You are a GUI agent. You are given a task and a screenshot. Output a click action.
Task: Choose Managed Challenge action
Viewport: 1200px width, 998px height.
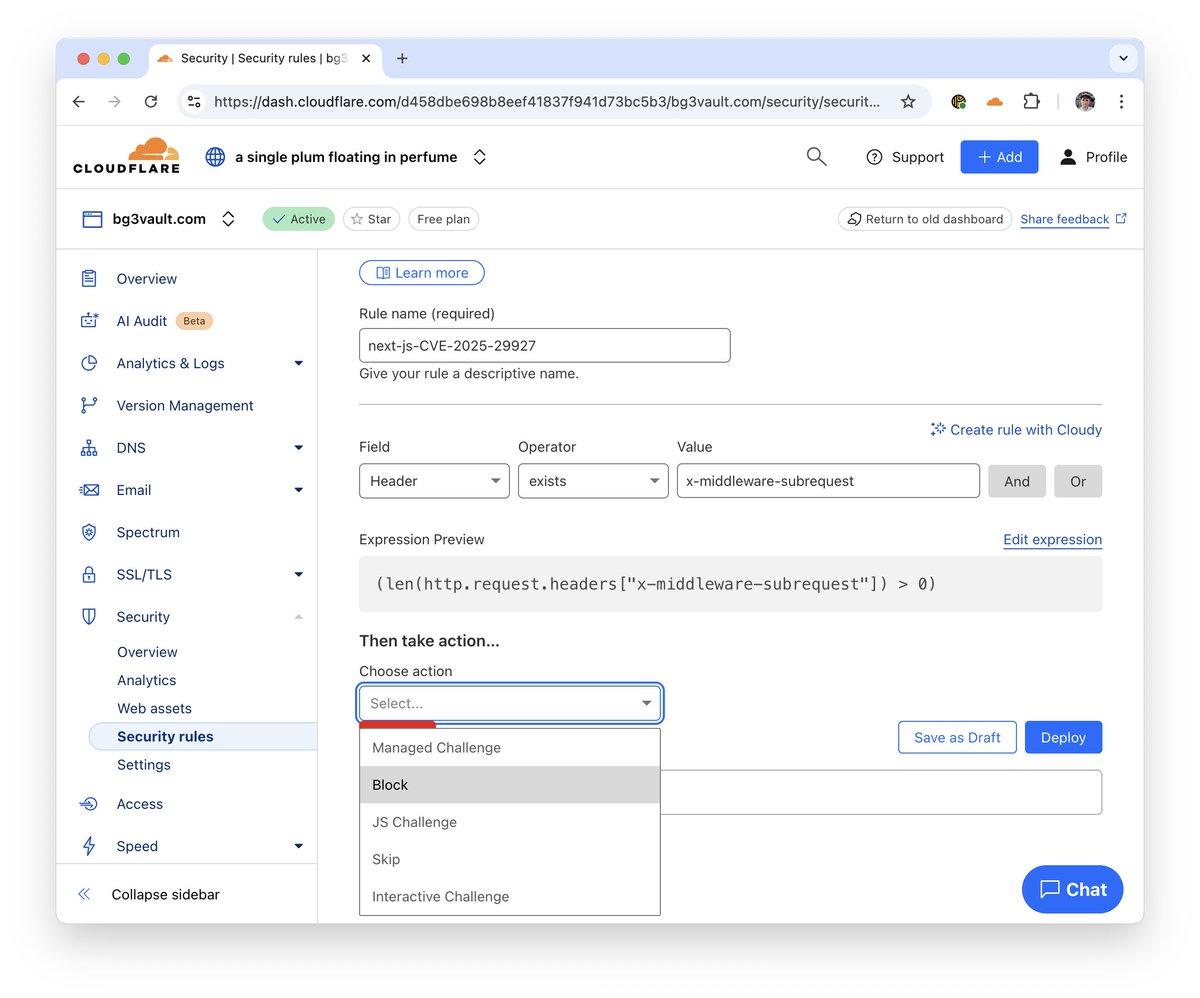pyautogui.click(x=510, y=748)
